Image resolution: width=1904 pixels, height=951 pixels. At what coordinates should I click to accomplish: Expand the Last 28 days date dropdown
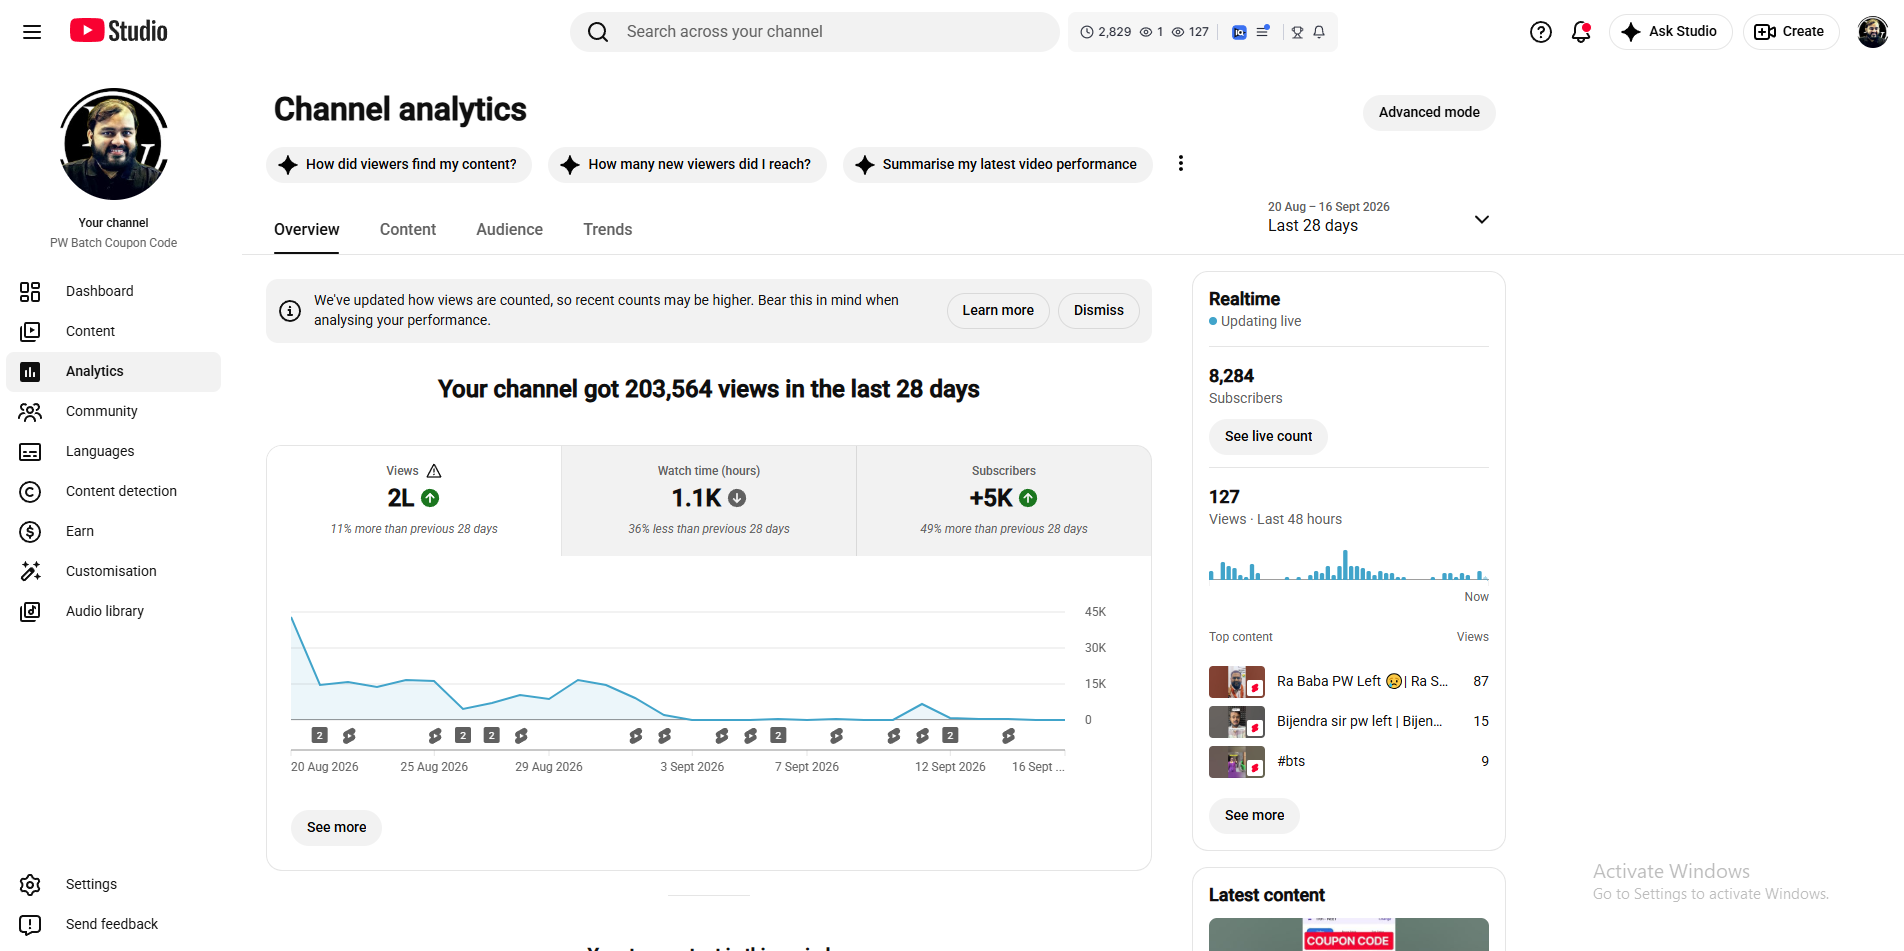[x=1379, y=217]
